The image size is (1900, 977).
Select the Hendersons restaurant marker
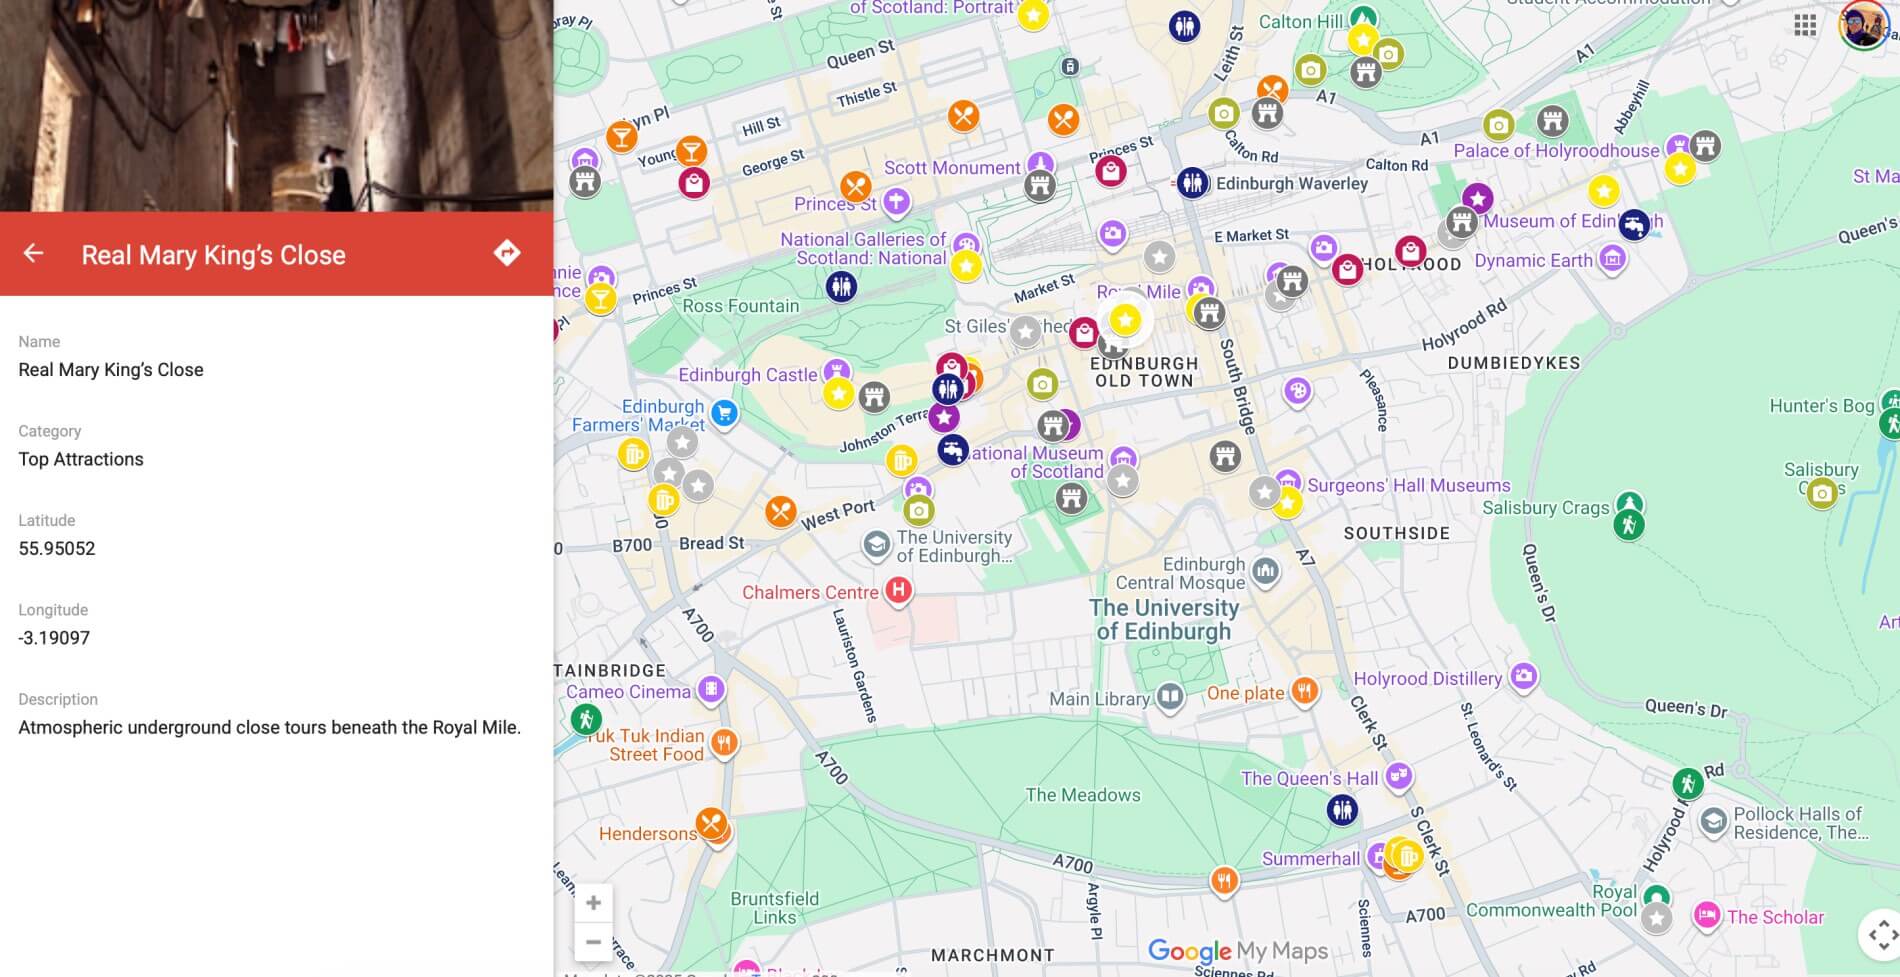[712, 825]
